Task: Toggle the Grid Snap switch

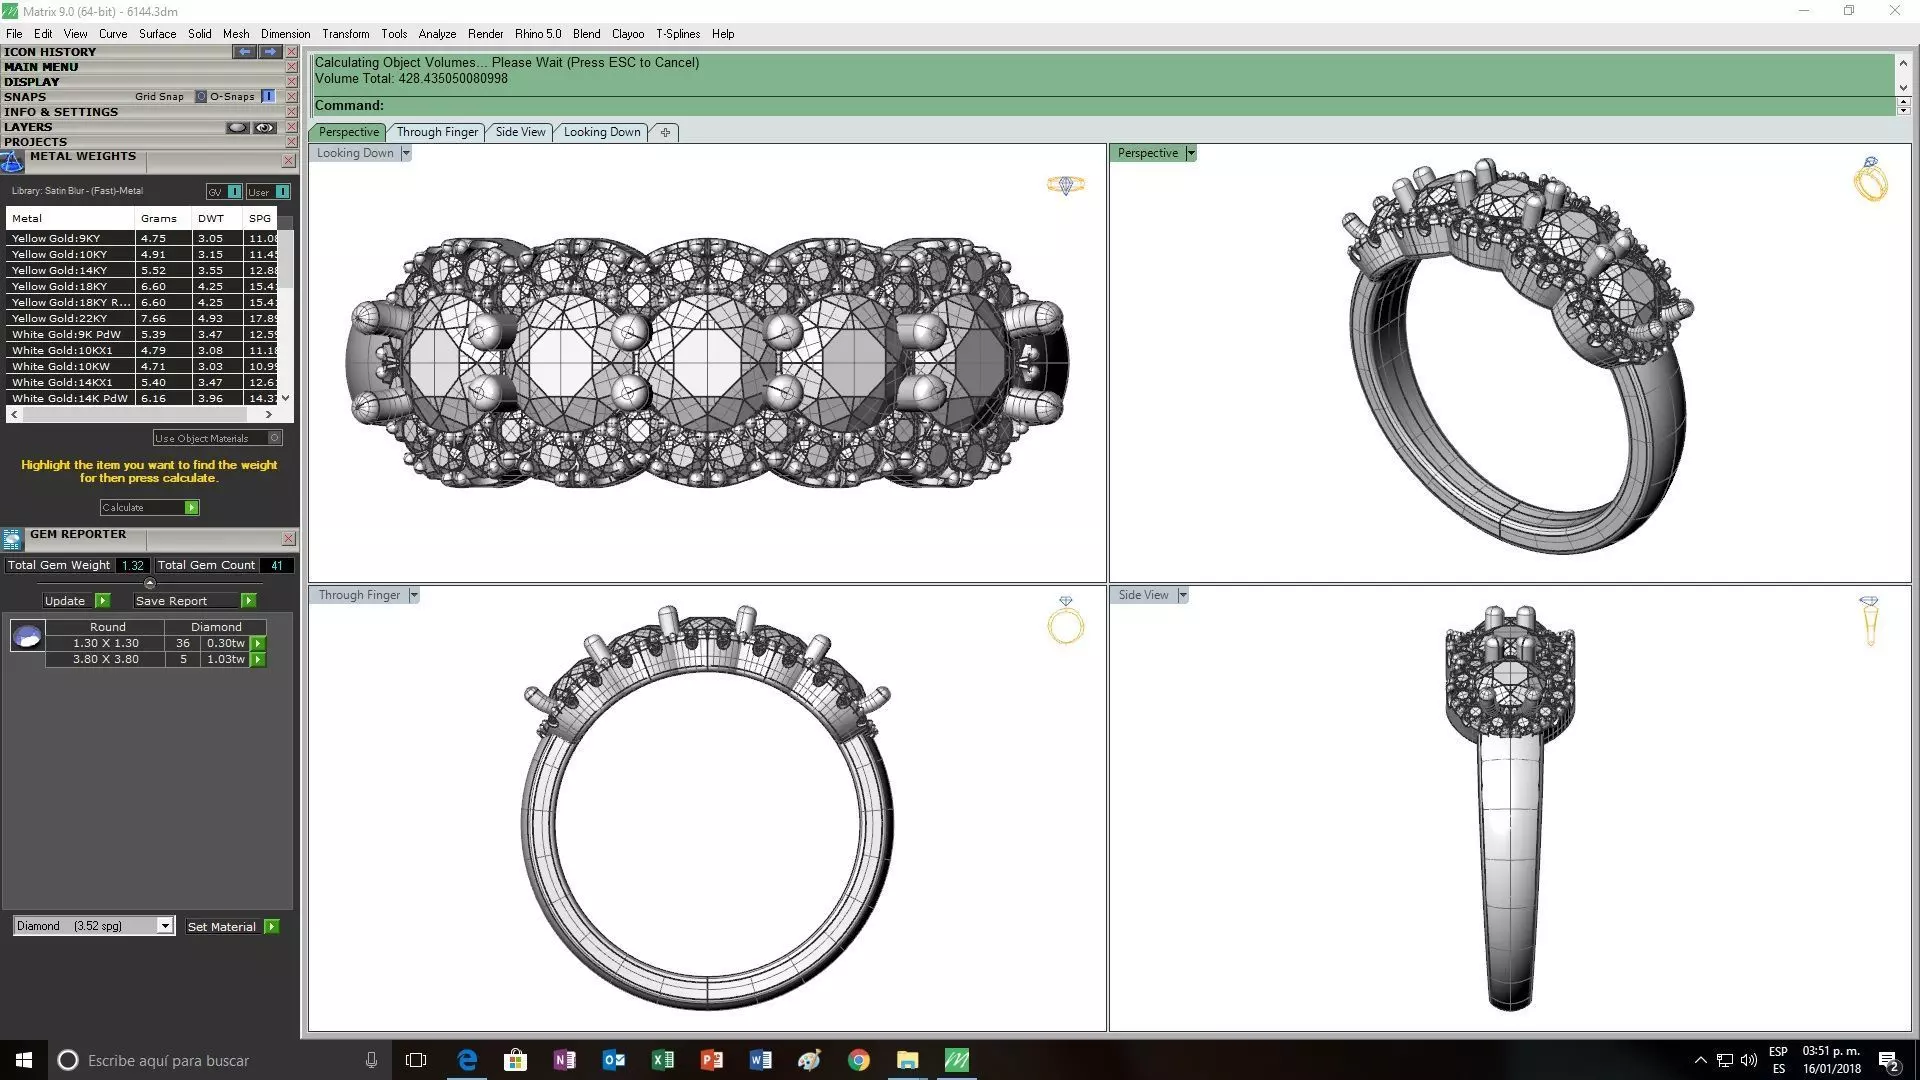Action: click(x=200, y=97)
